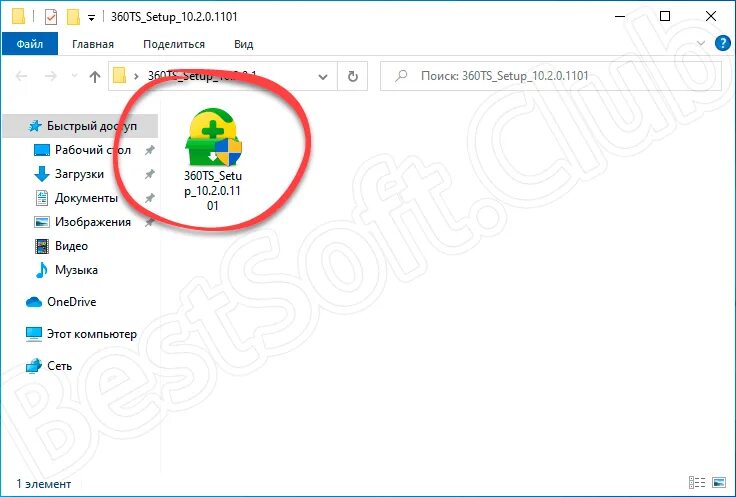Viewport: 736px width, 497px height.
Task: Maximize the Explorer window
Action: coord(665,16)
